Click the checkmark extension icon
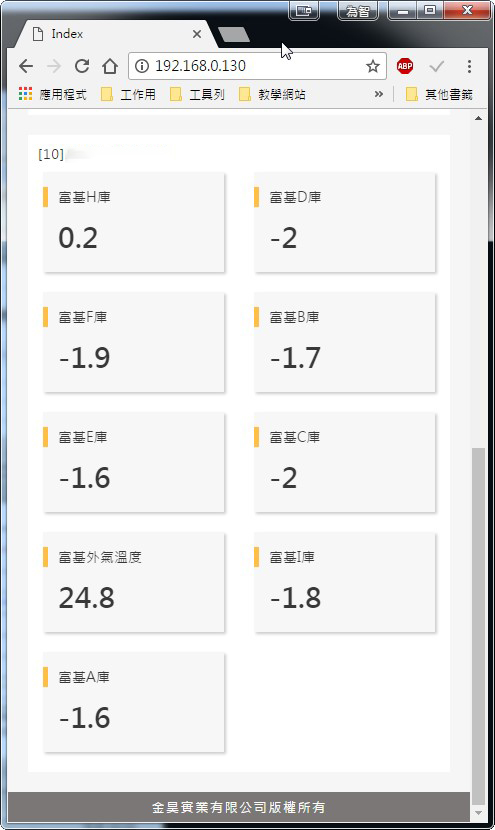The width and height of the screenshot is (495, 830). coord(437,66)
